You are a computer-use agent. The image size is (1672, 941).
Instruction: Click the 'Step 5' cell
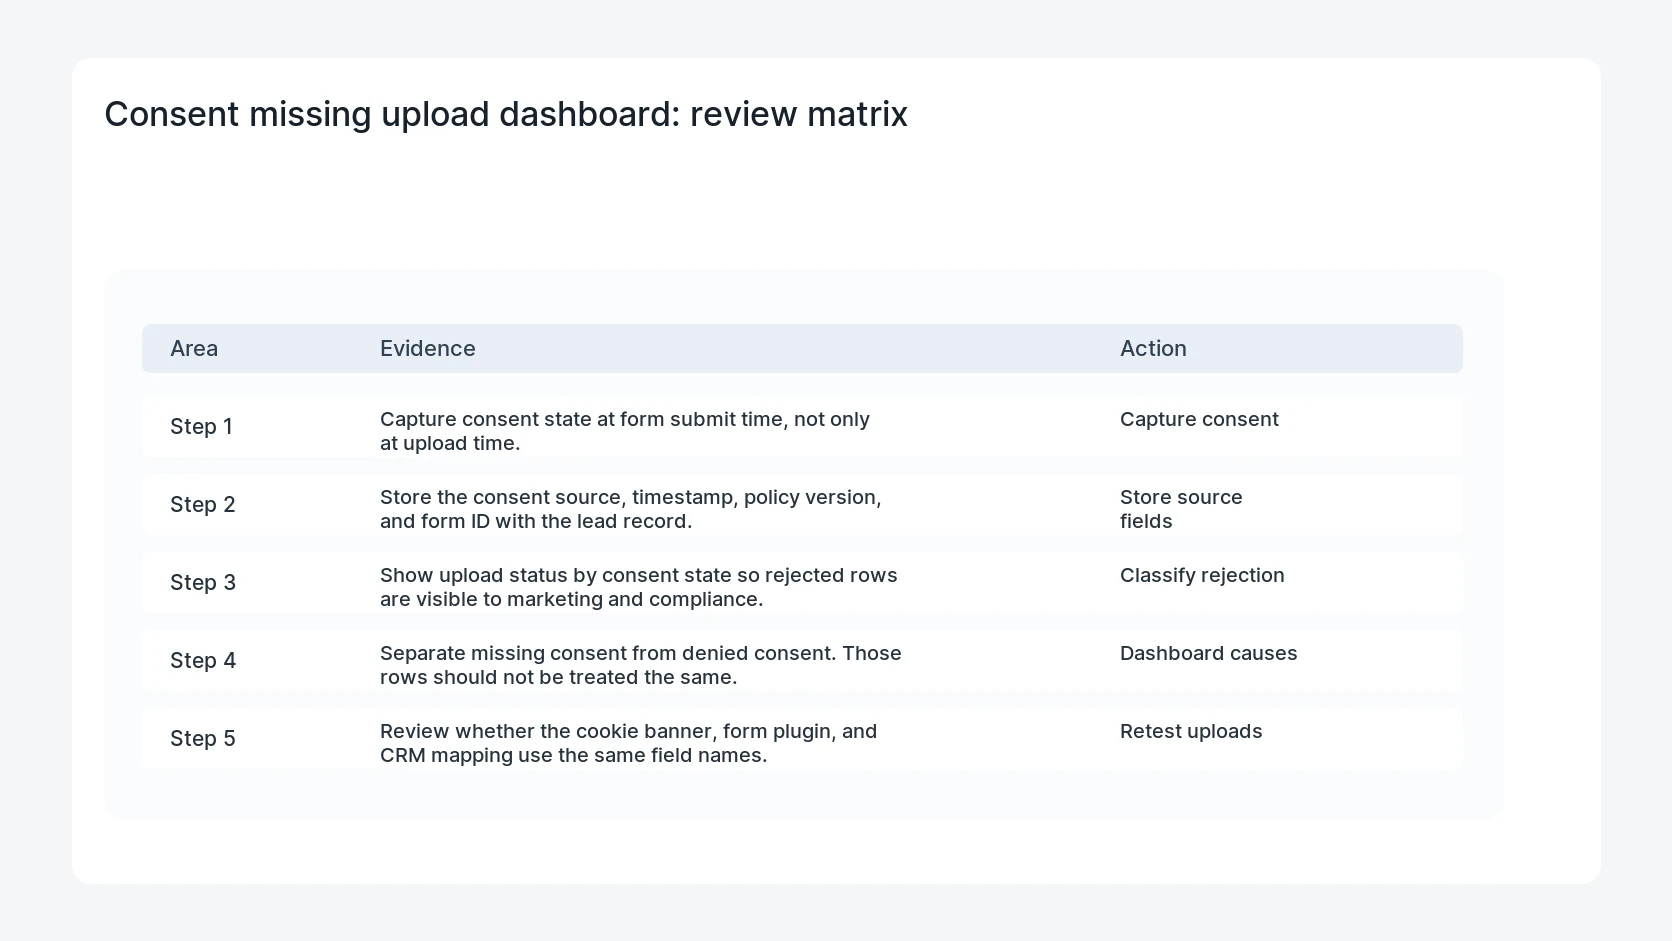[203, 738]
